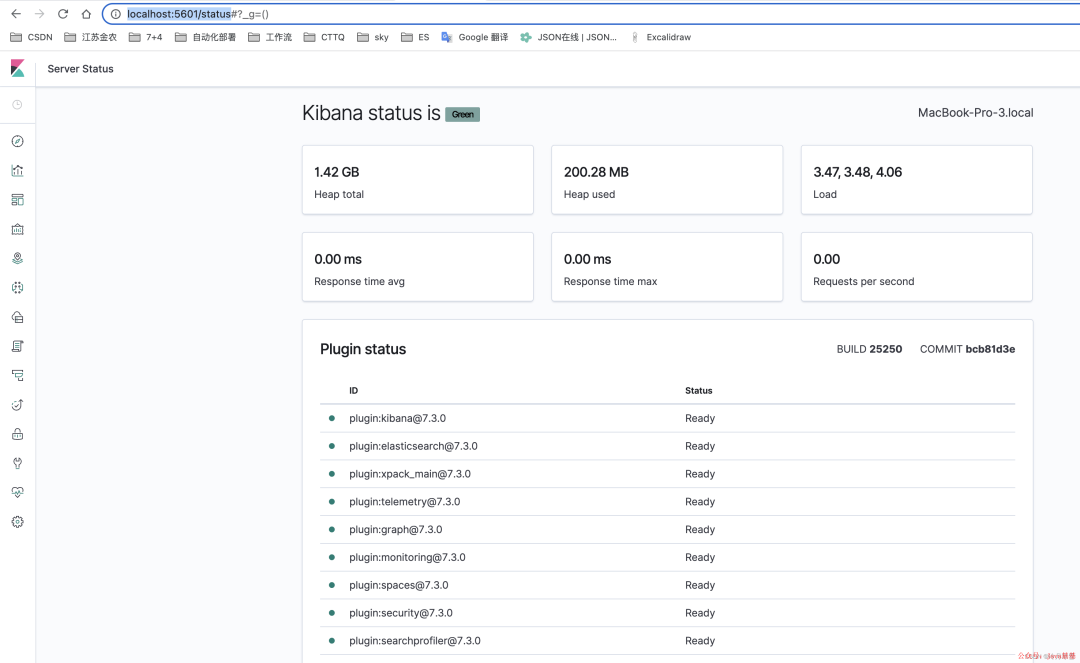Open Discover compass icon in sidebar
The image size is (1080, 663).
(x=17, y=141)
